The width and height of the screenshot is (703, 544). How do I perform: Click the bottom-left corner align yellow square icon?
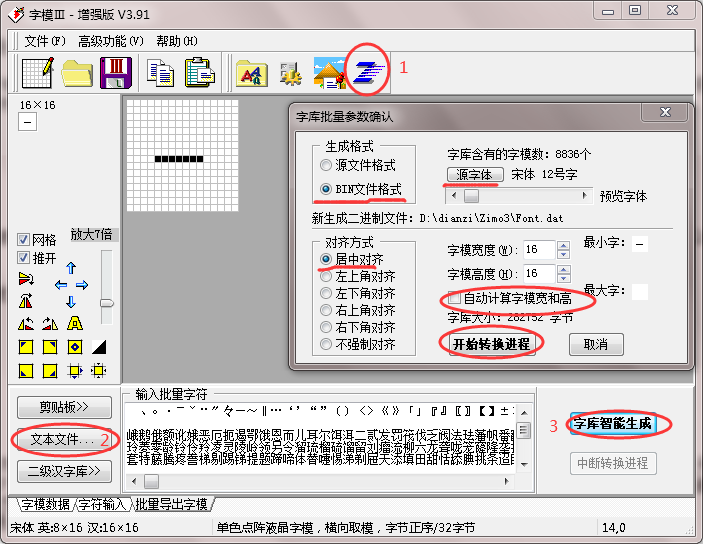tap(26, 370)
